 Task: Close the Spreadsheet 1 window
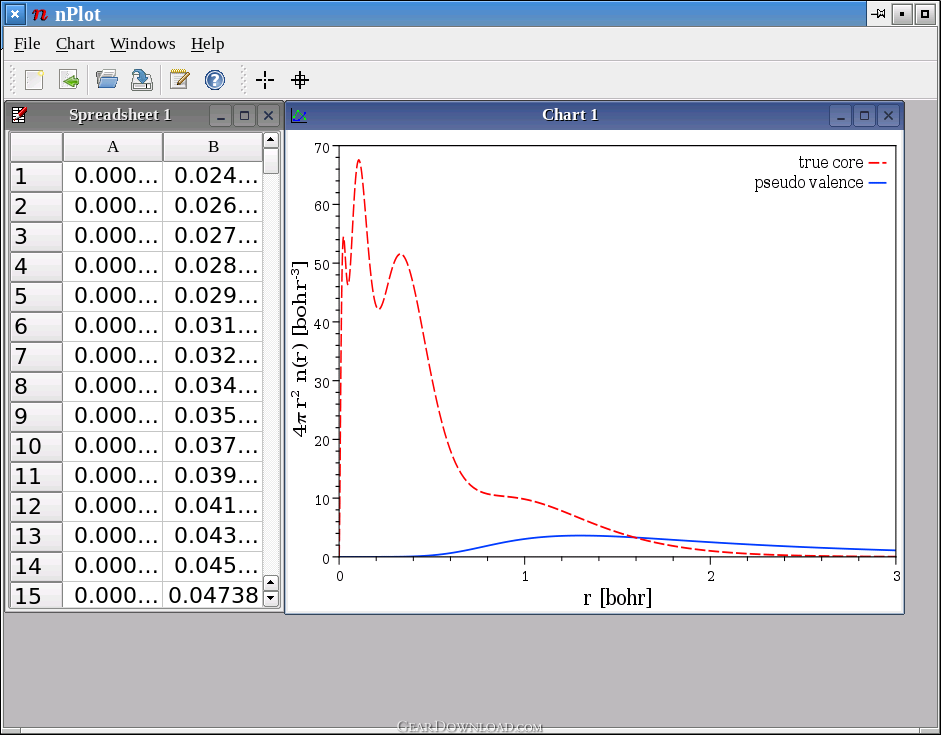pos(268,115)
